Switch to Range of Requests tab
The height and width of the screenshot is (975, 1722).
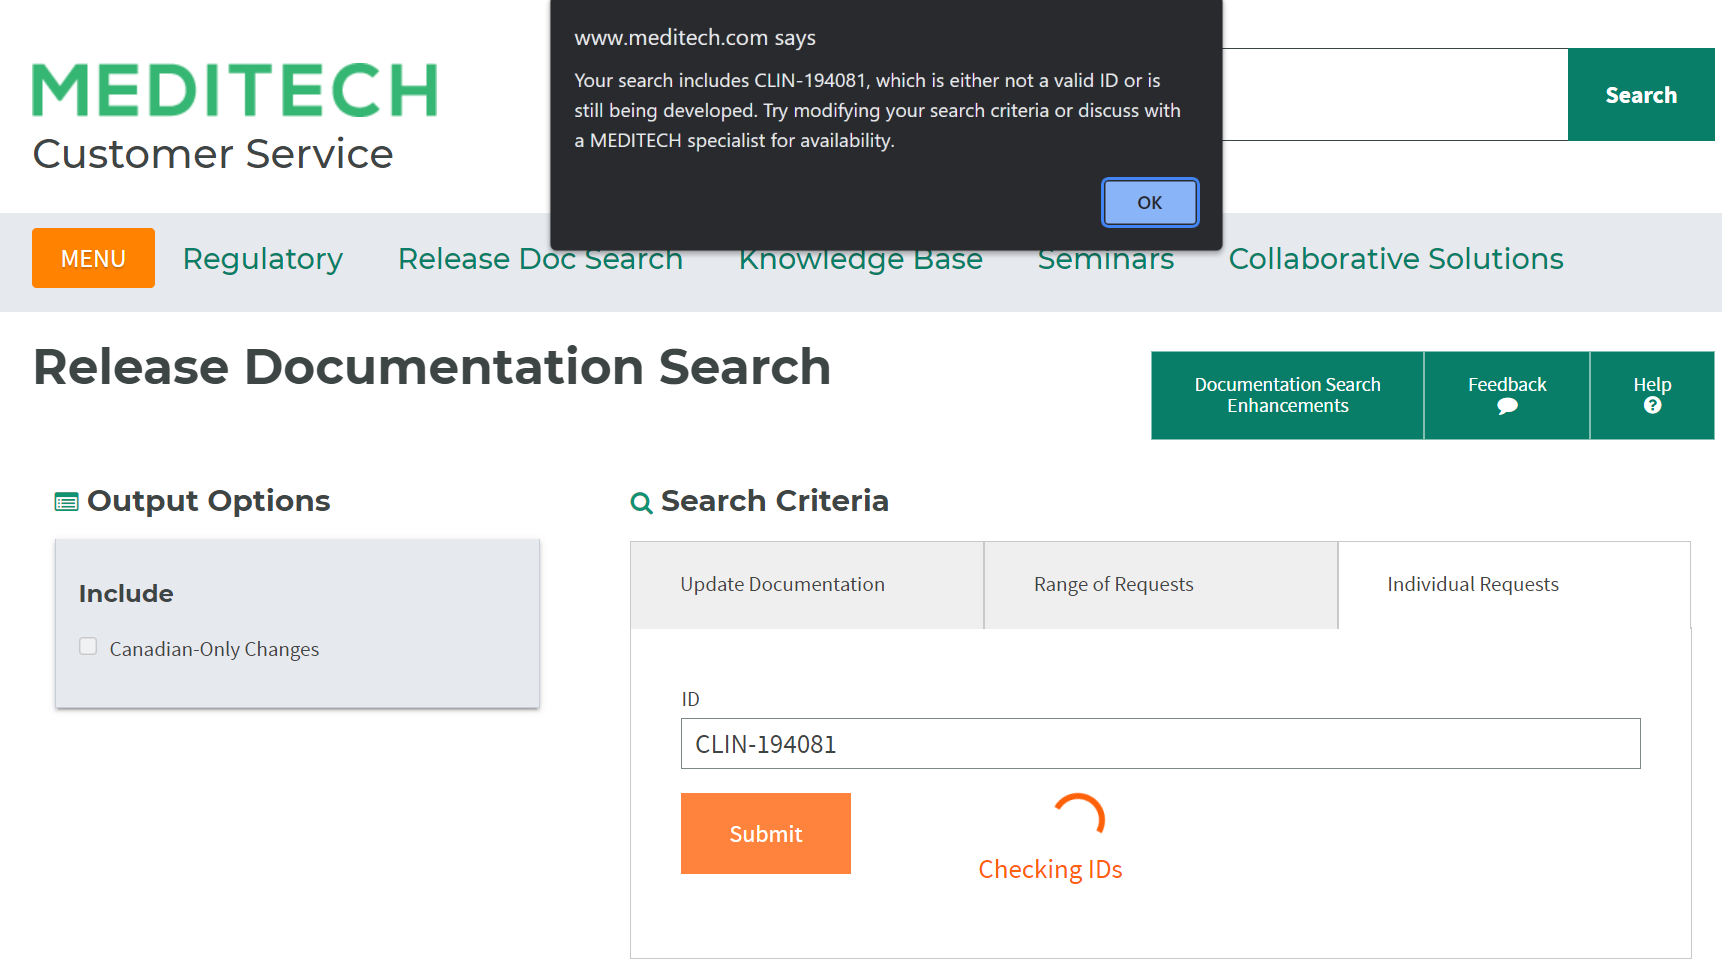[x=1161, y=585]
